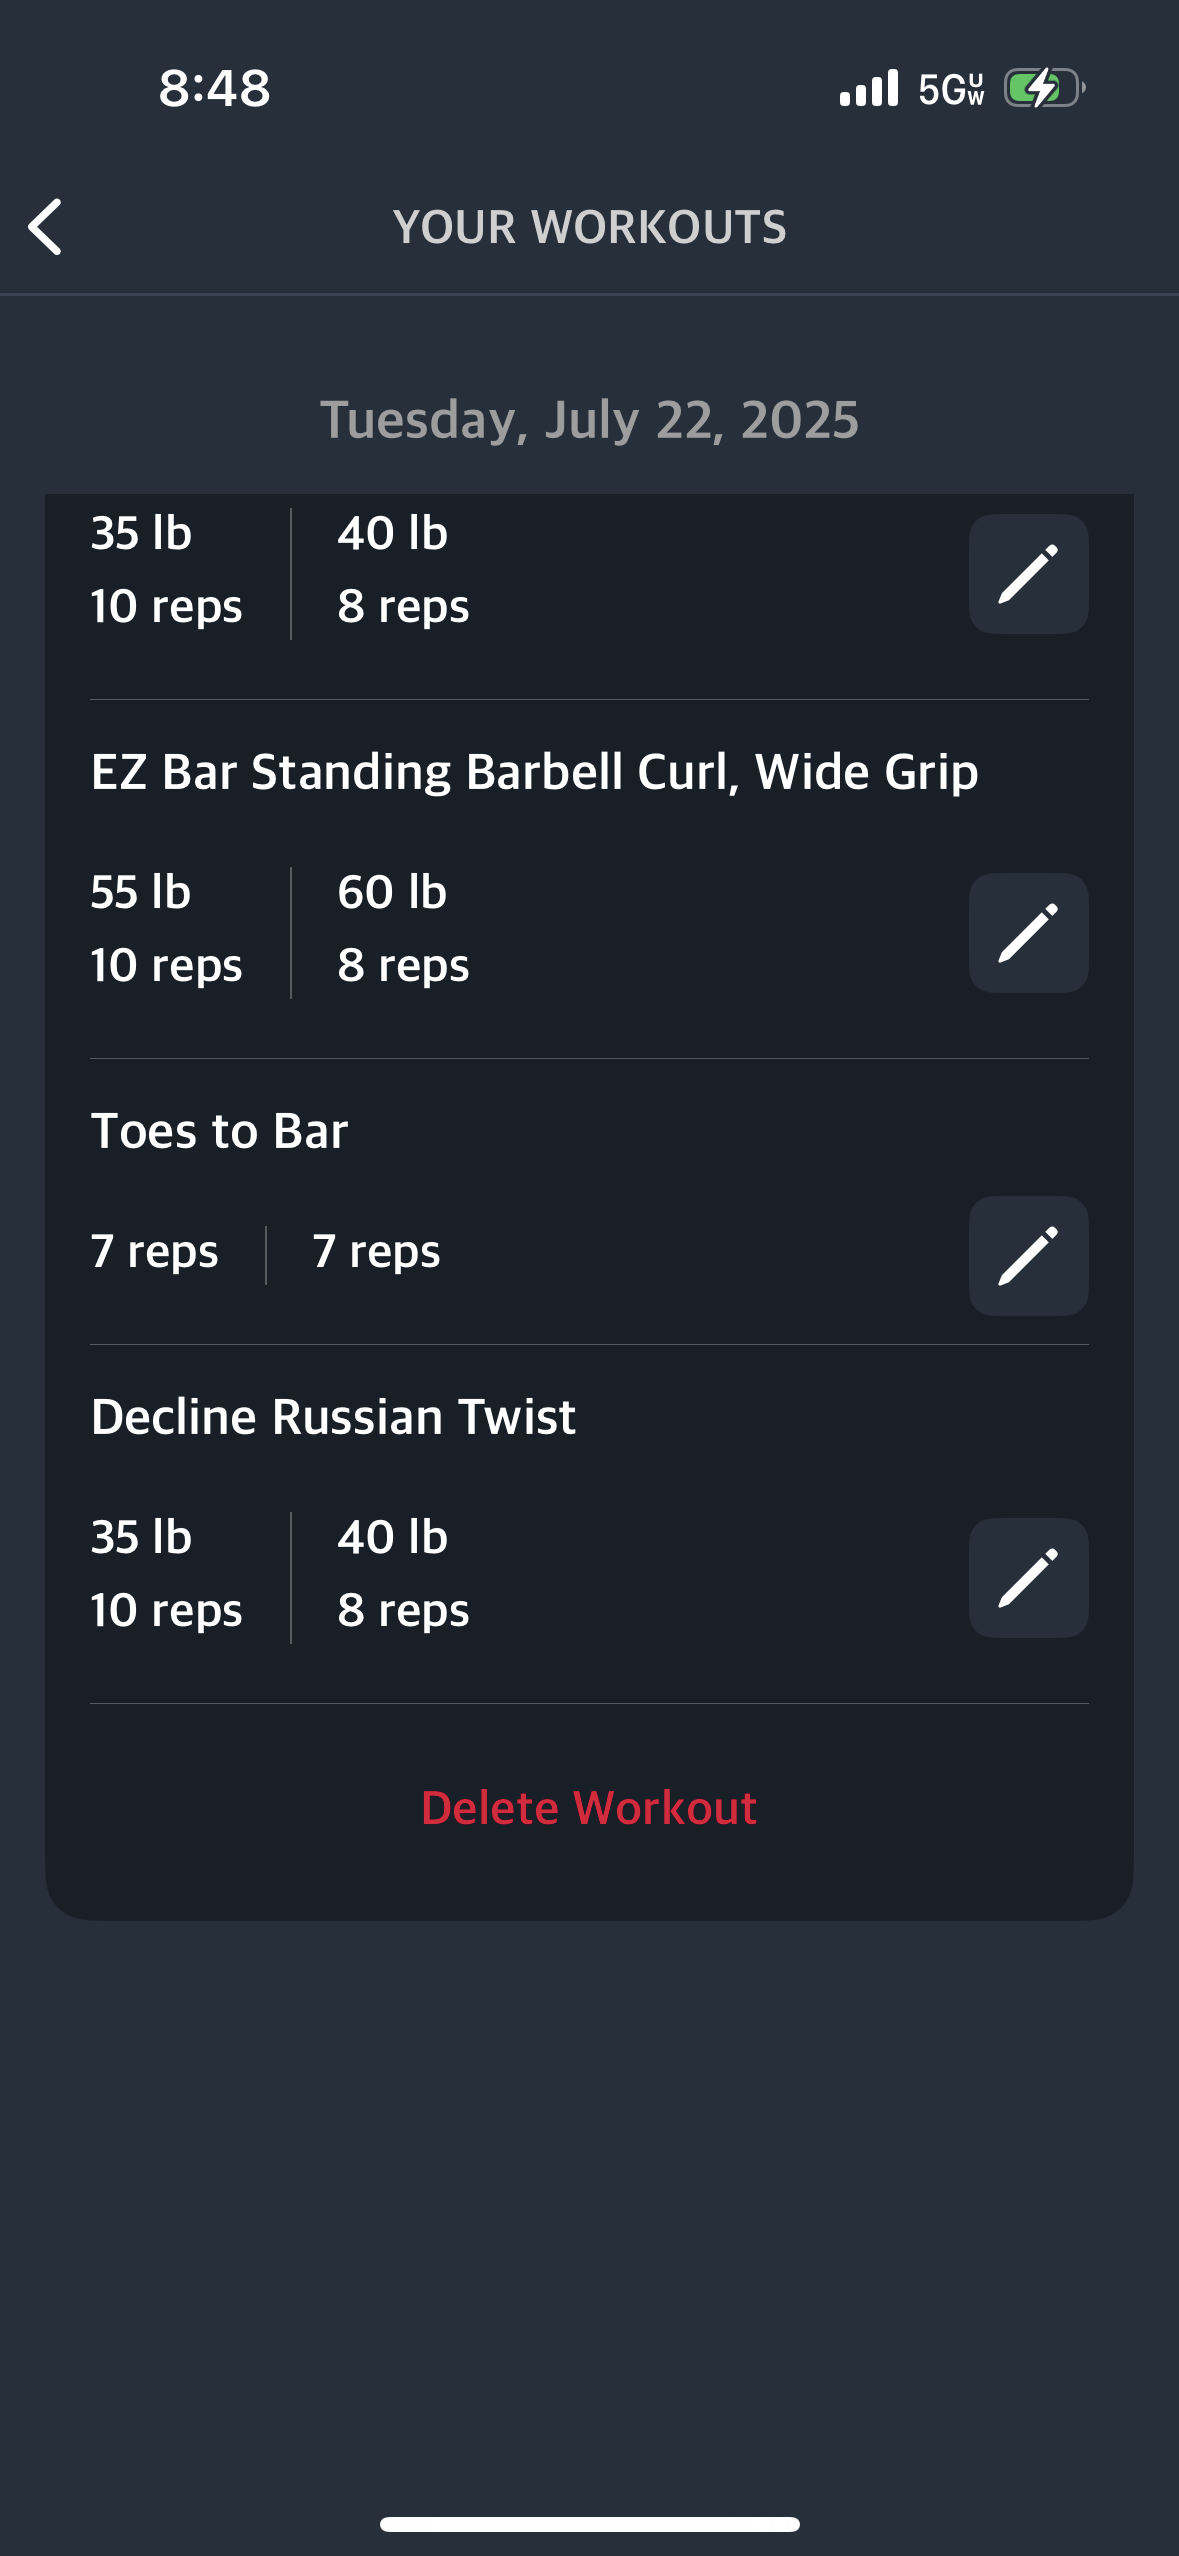Open the Toes to Bar exercise title

219,1131
